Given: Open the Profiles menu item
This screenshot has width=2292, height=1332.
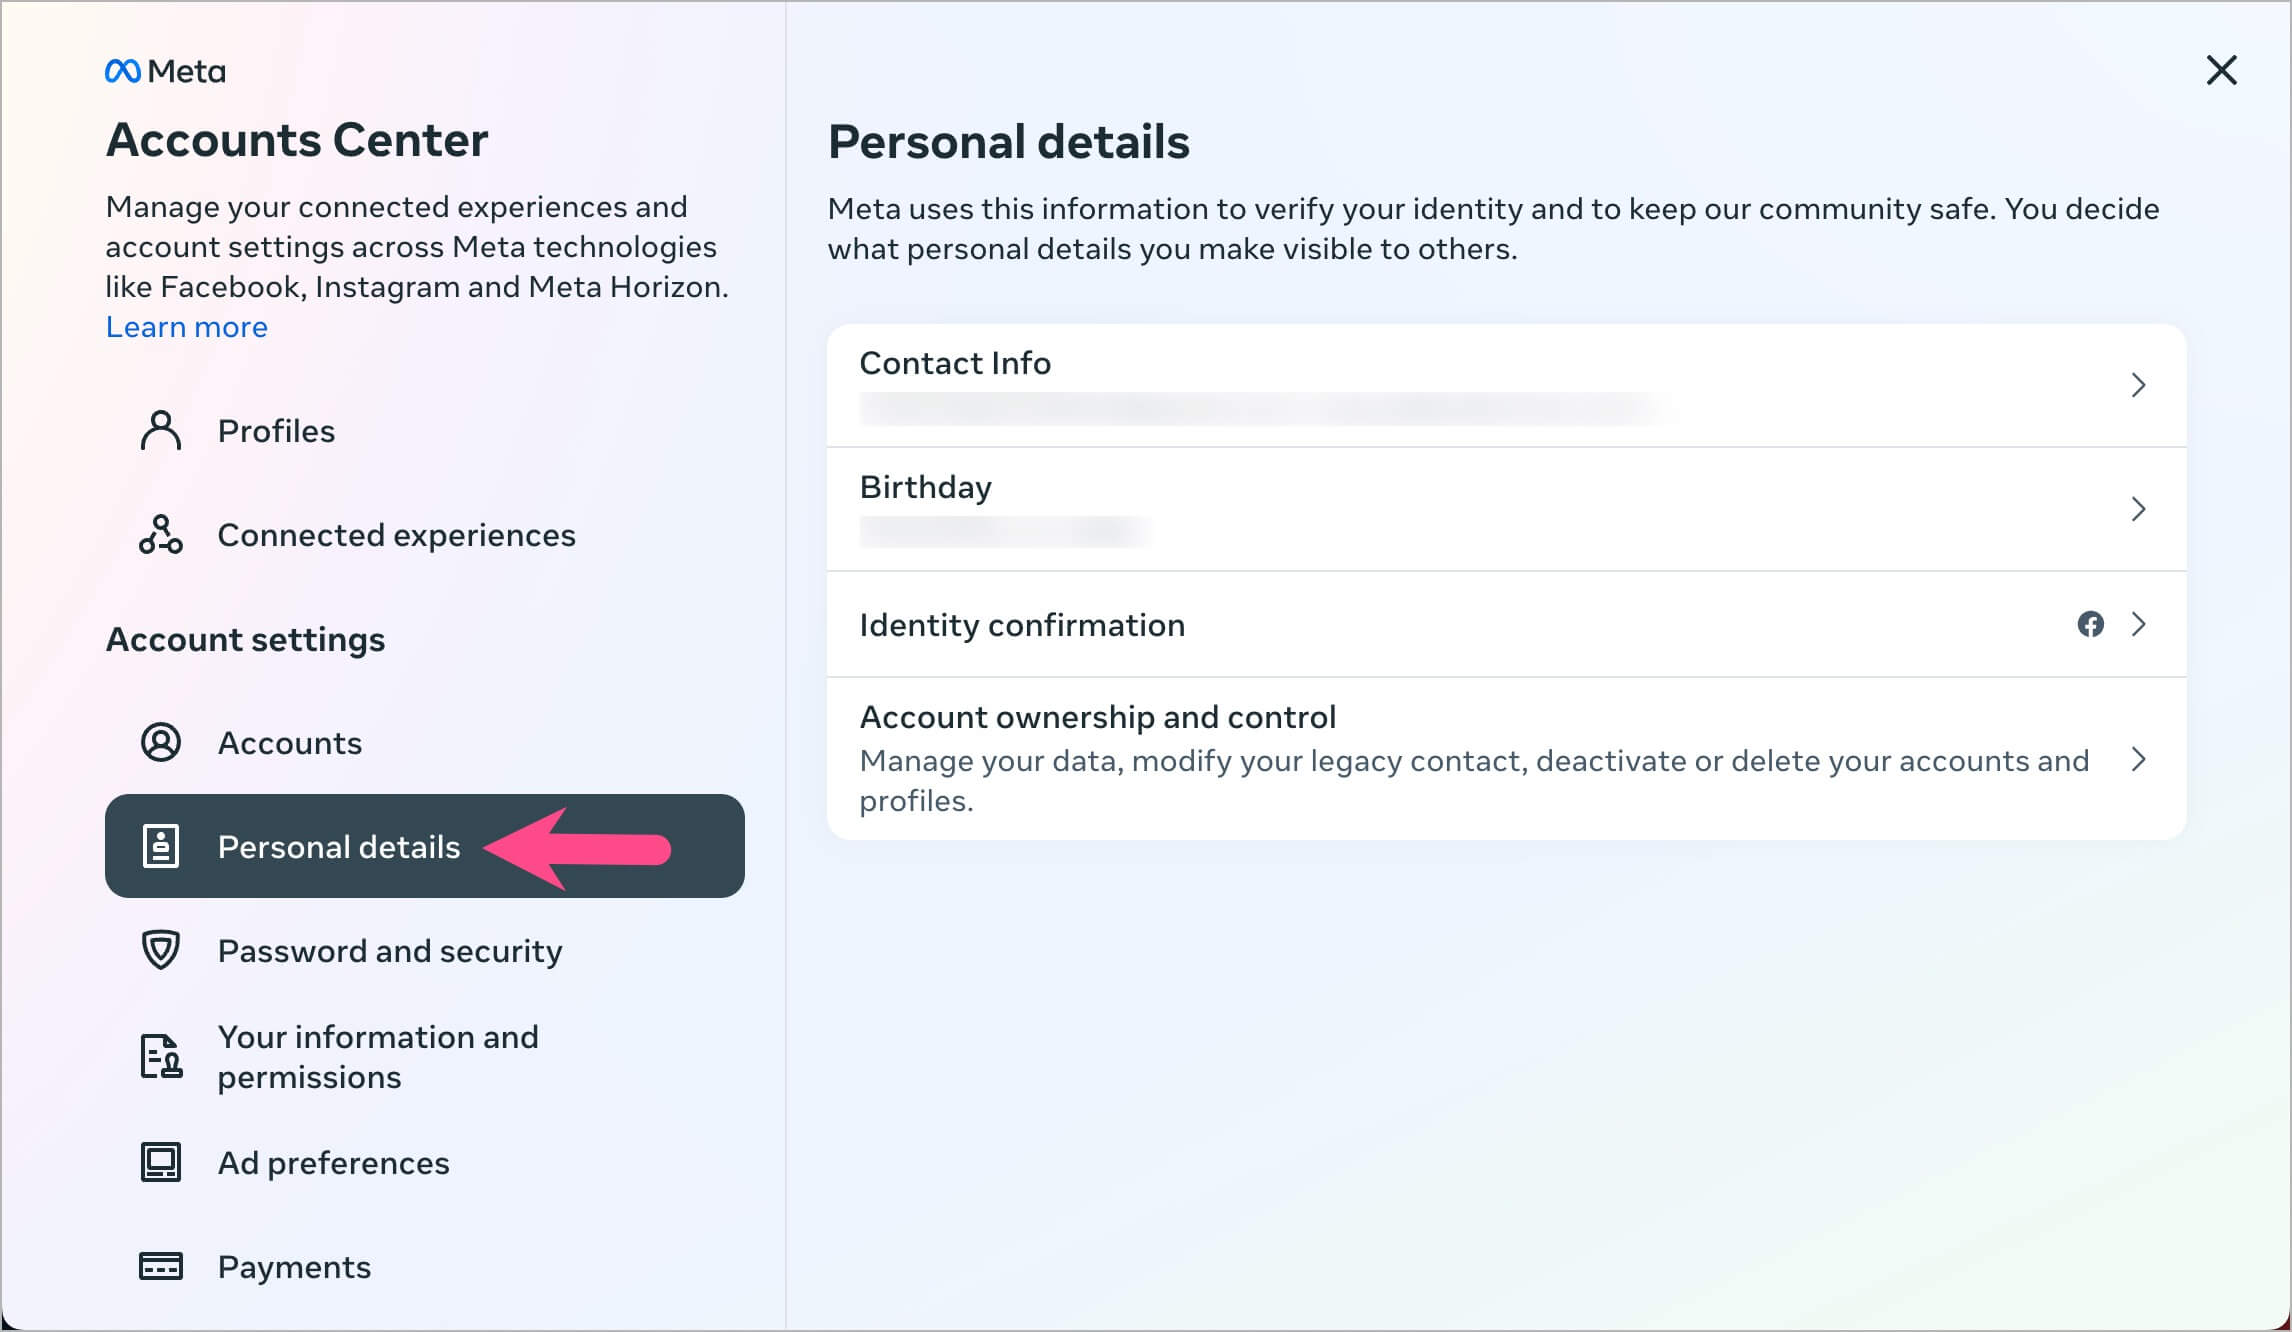Looking at the screenshot, I should pos(276,431).
